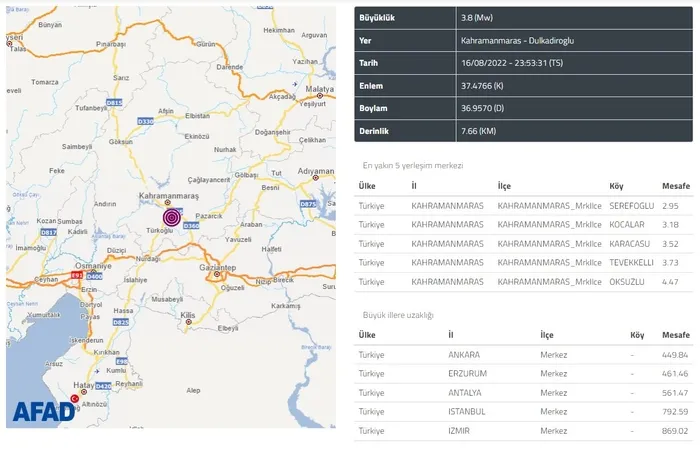Click the D817 road shield near Kozan
Viewport: 700px width, 456px height.
click(48, 232)
